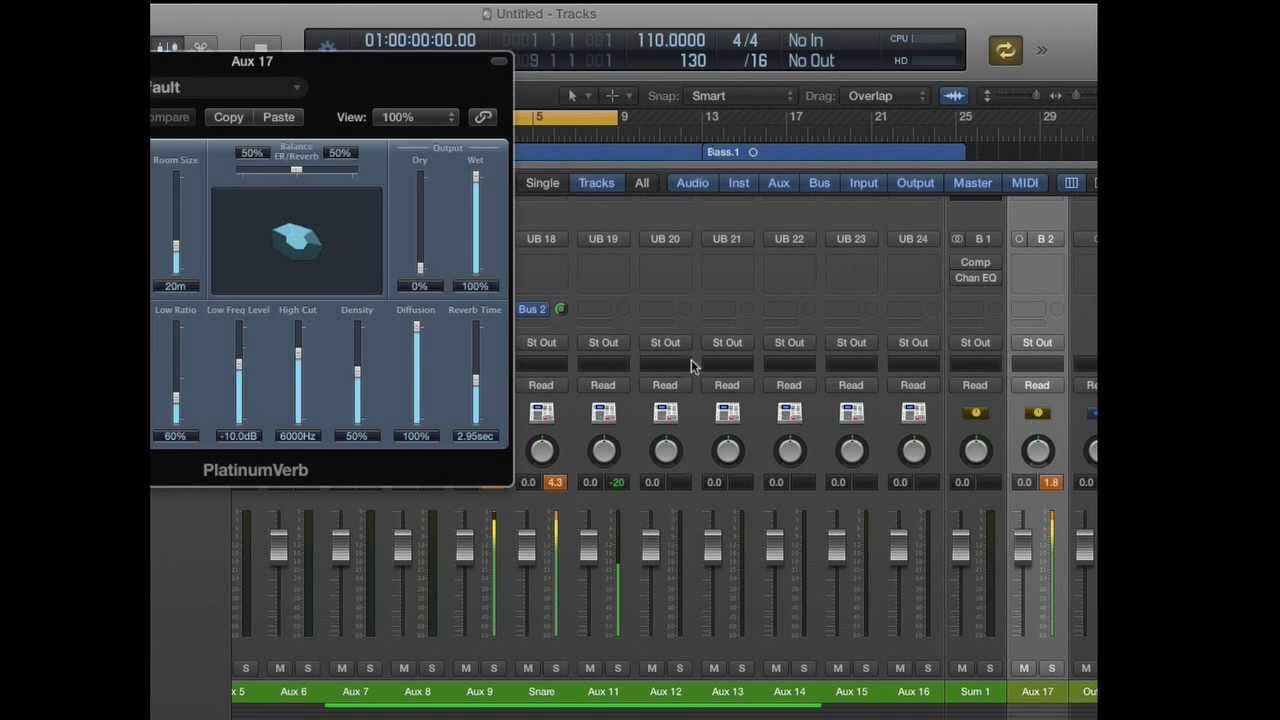Screen dimensions: 1280x720
Task: Click the plugin Paste button
Action: coord(279,117)
